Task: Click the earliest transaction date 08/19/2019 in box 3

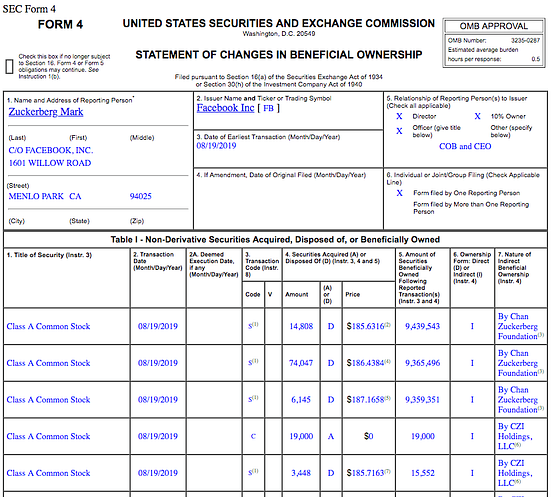Action: 216,146
